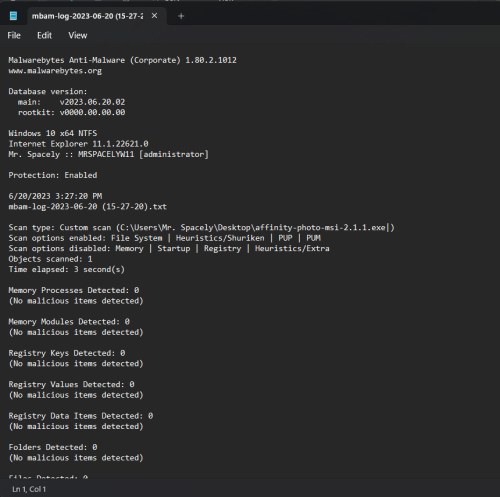The width and height of the screenshot is (500, 497).
Task: Click the 'Scan options enabled' line
Action: click(164, 238)
